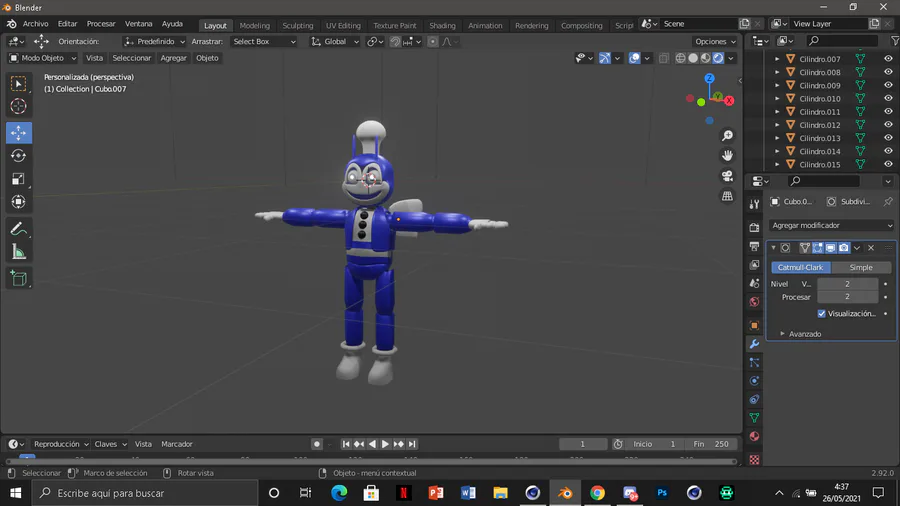Click the Nivel viewport value field
The image size is (900, 506).
[847, 284]
